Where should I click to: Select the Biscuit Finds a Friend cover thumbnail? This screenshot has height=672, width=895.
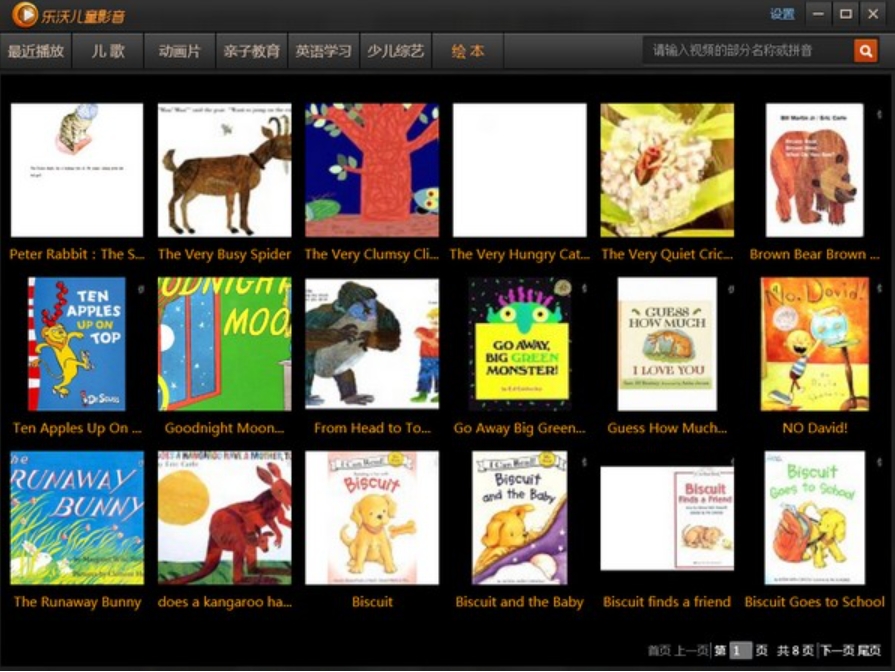point(667,518)
